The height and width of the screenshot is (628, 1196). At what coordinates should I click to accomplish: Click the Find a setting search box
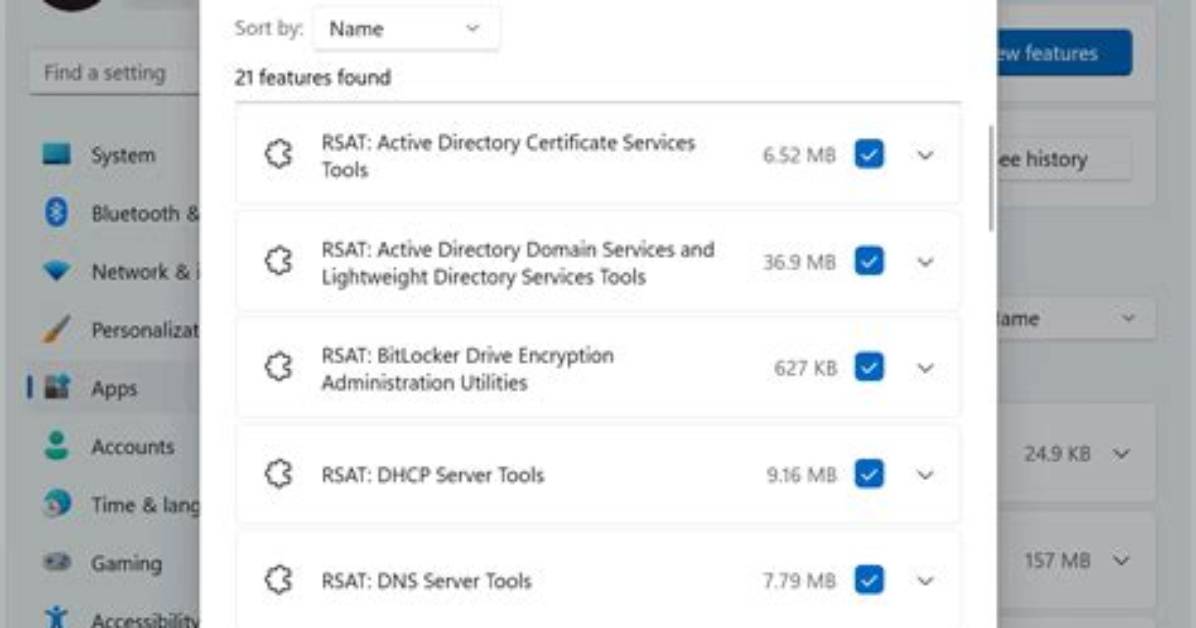pyautogui.click(x=114, y=73)
